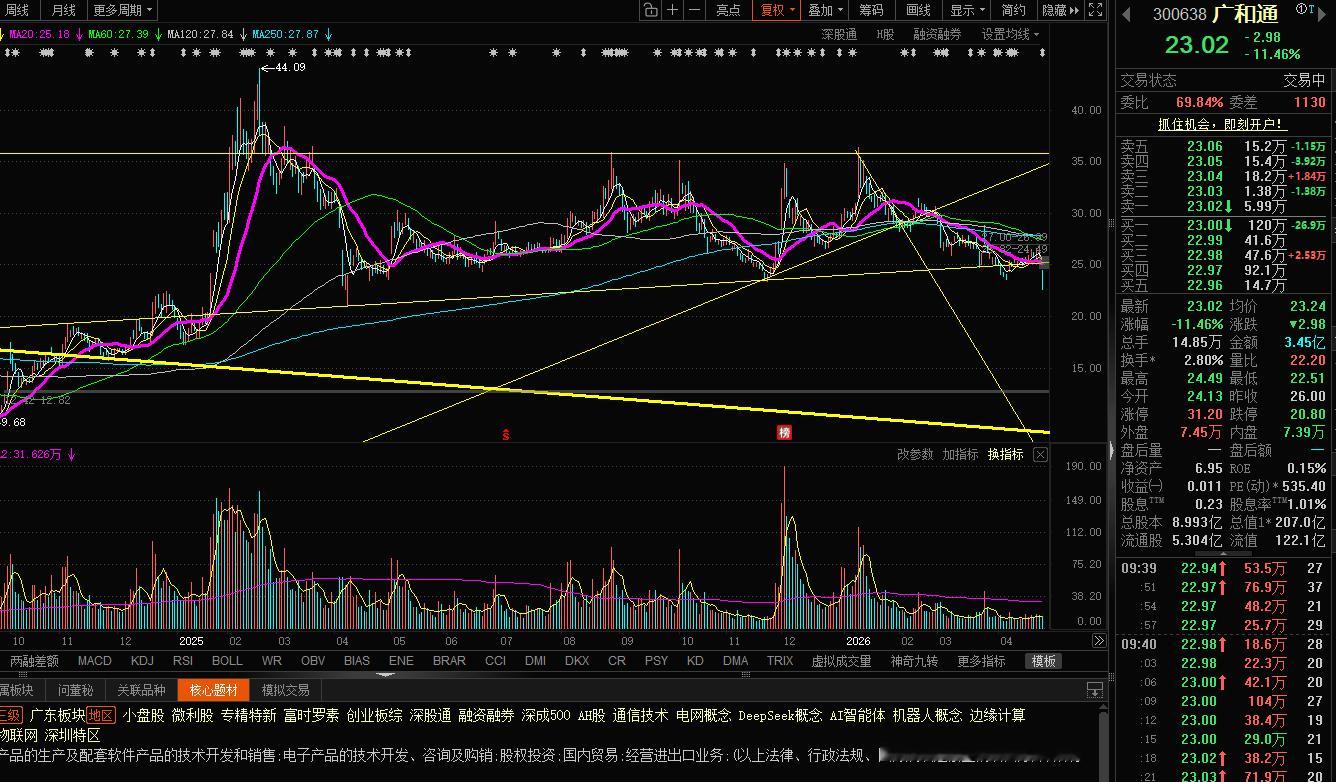Screen dimensions: 1336x782
Task: Open the 叠加 overlay dropdown
Action: tap(824, 10)
